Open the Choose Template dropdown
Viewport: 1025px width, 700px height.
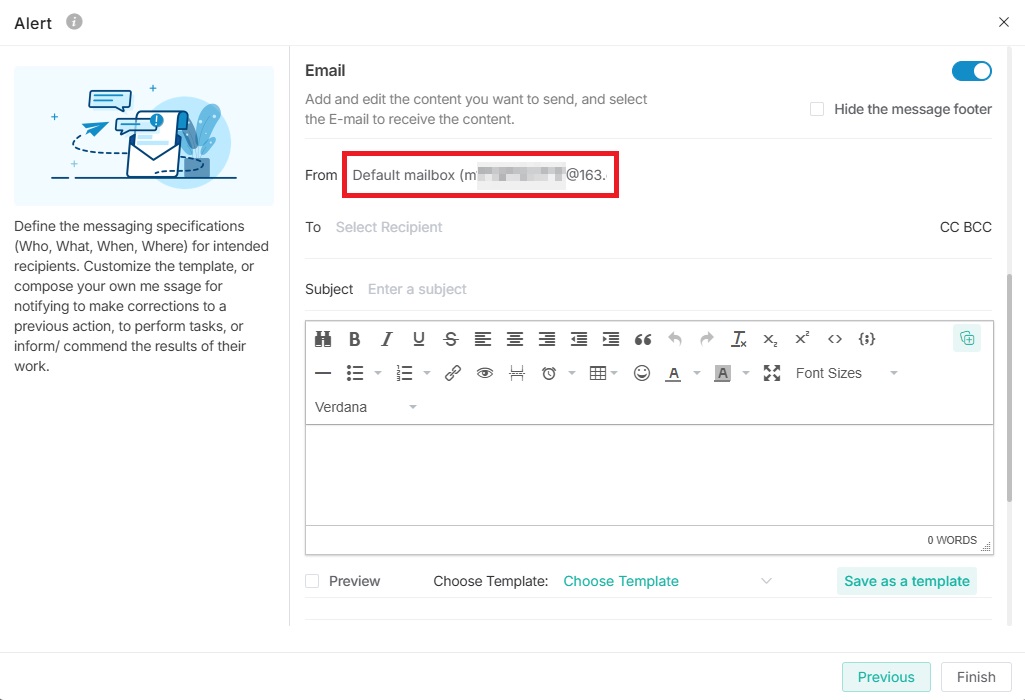pyautogui.click(x=667, y=581)
